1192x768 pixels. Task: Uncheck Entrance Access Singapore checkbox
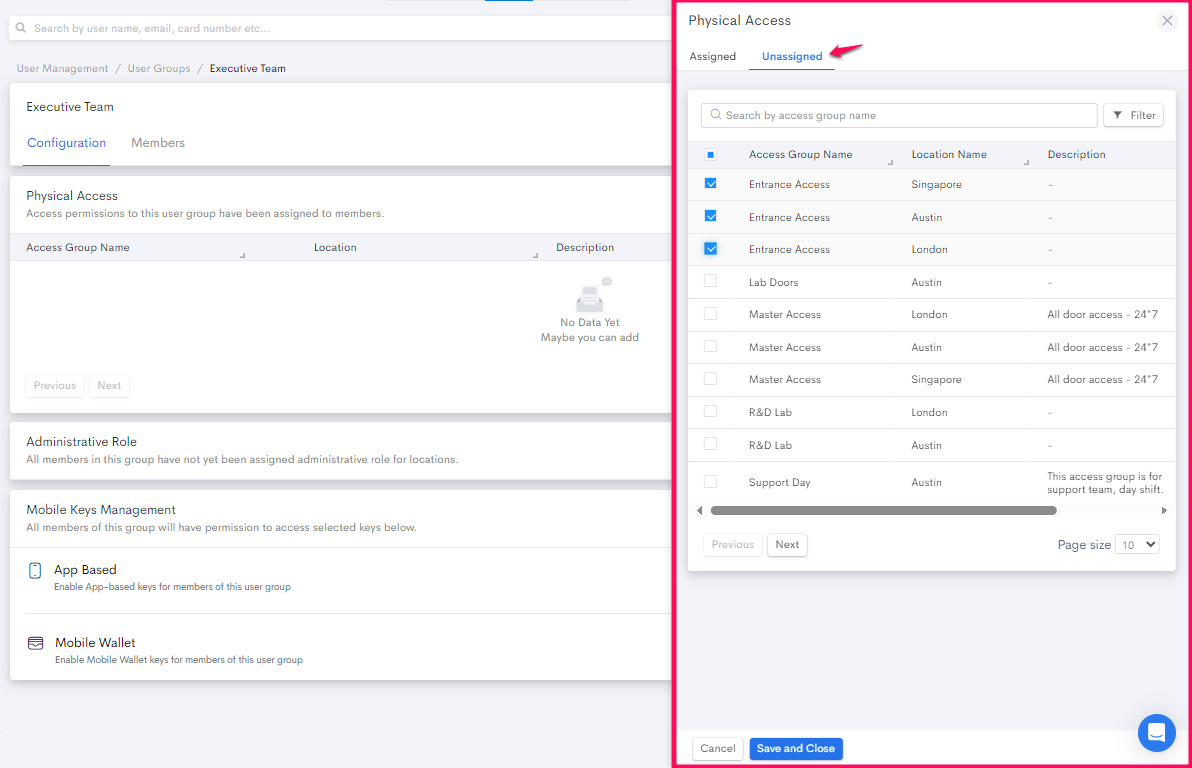(x=710, y=183)
